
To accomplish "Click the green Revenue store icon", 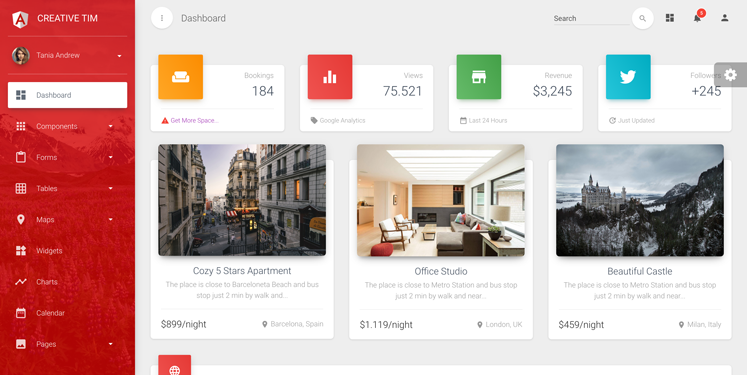I will pyautogui.click(x=479, y=77).
